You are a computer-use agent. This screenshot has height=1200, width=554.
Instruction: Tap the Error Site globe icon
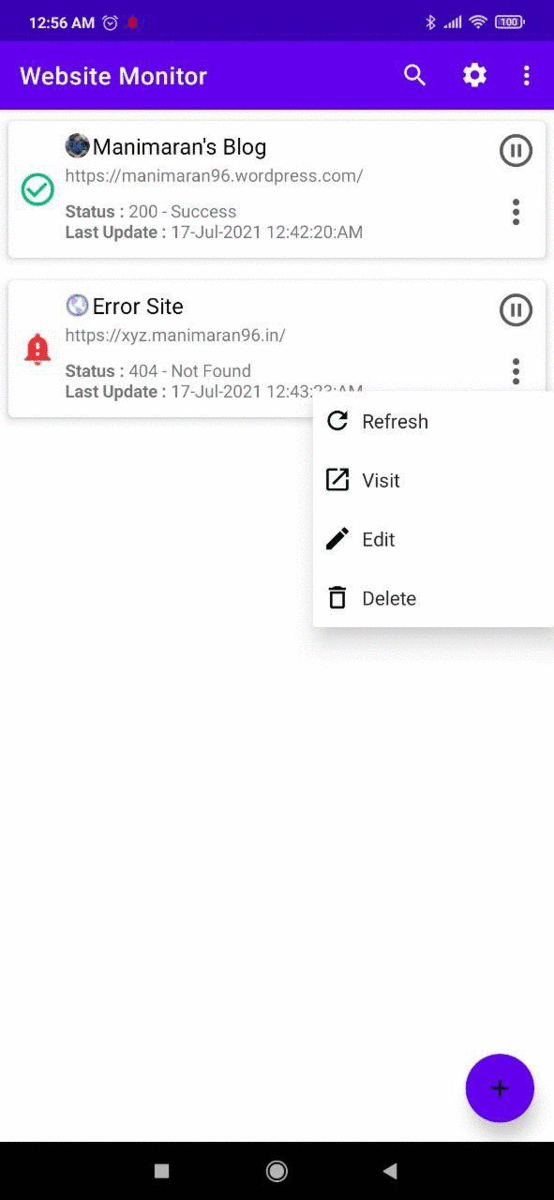coord(77,305)
